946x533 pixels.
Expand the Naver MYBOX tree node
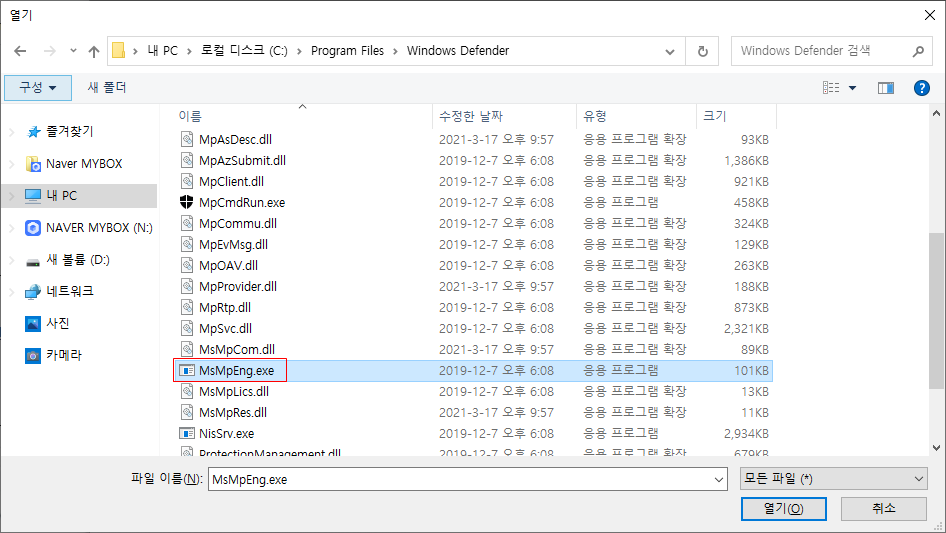click(11, 164)
